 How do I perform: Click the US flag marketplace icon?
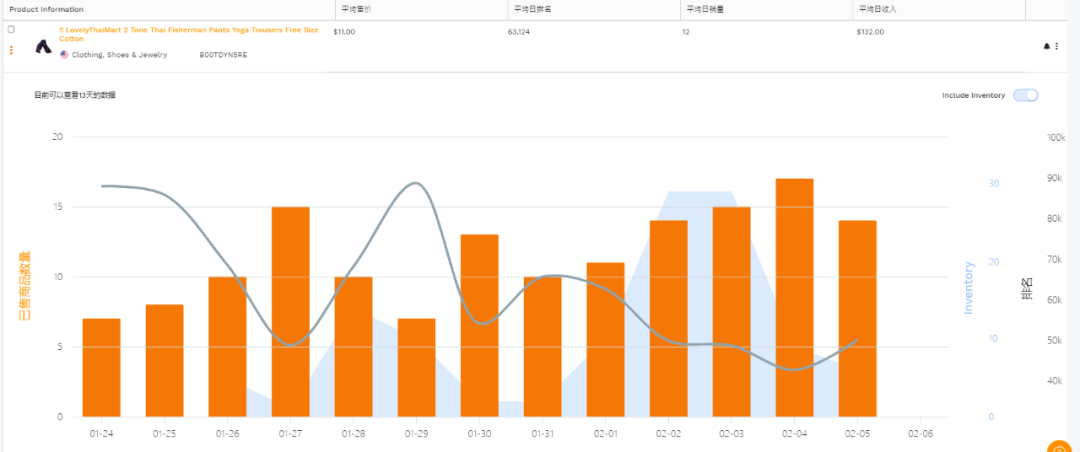[64, 54]
